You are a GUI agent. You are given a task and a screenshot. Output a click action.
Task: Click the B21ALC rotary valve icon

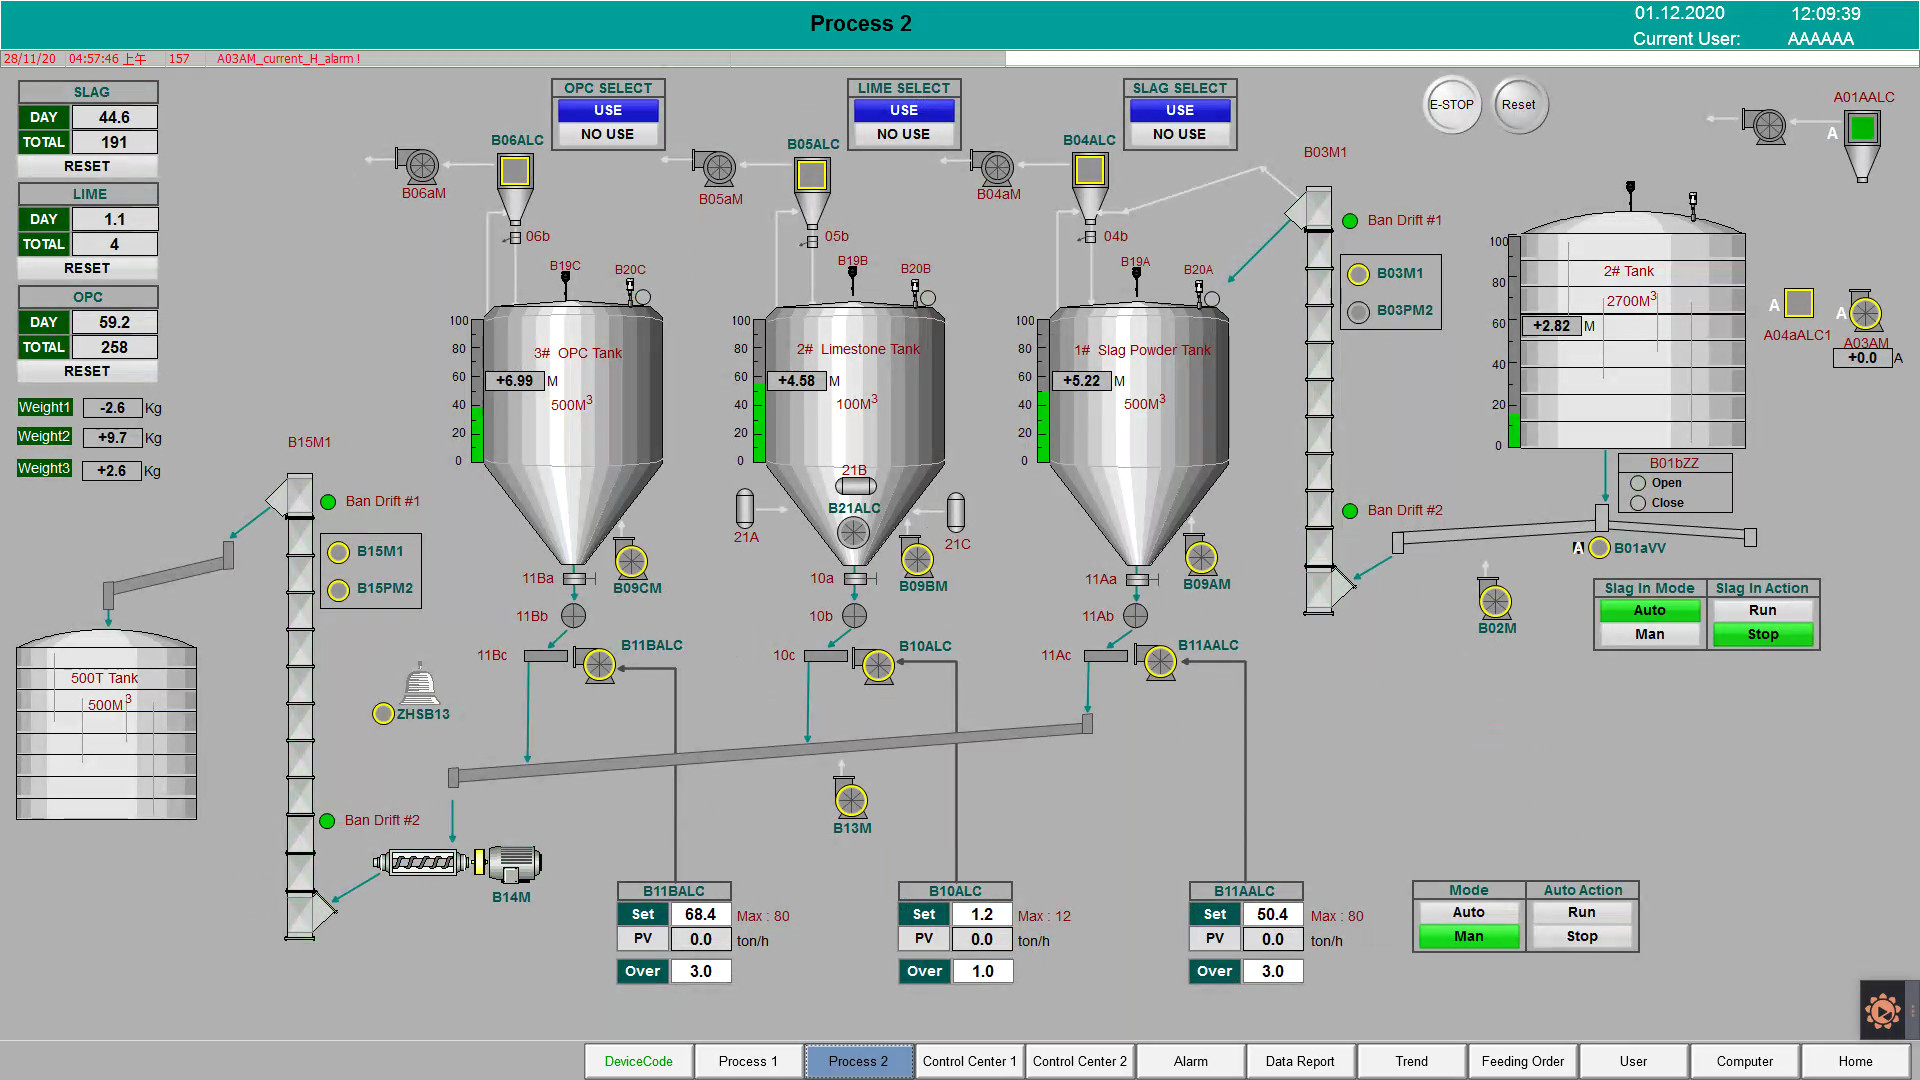853,532
